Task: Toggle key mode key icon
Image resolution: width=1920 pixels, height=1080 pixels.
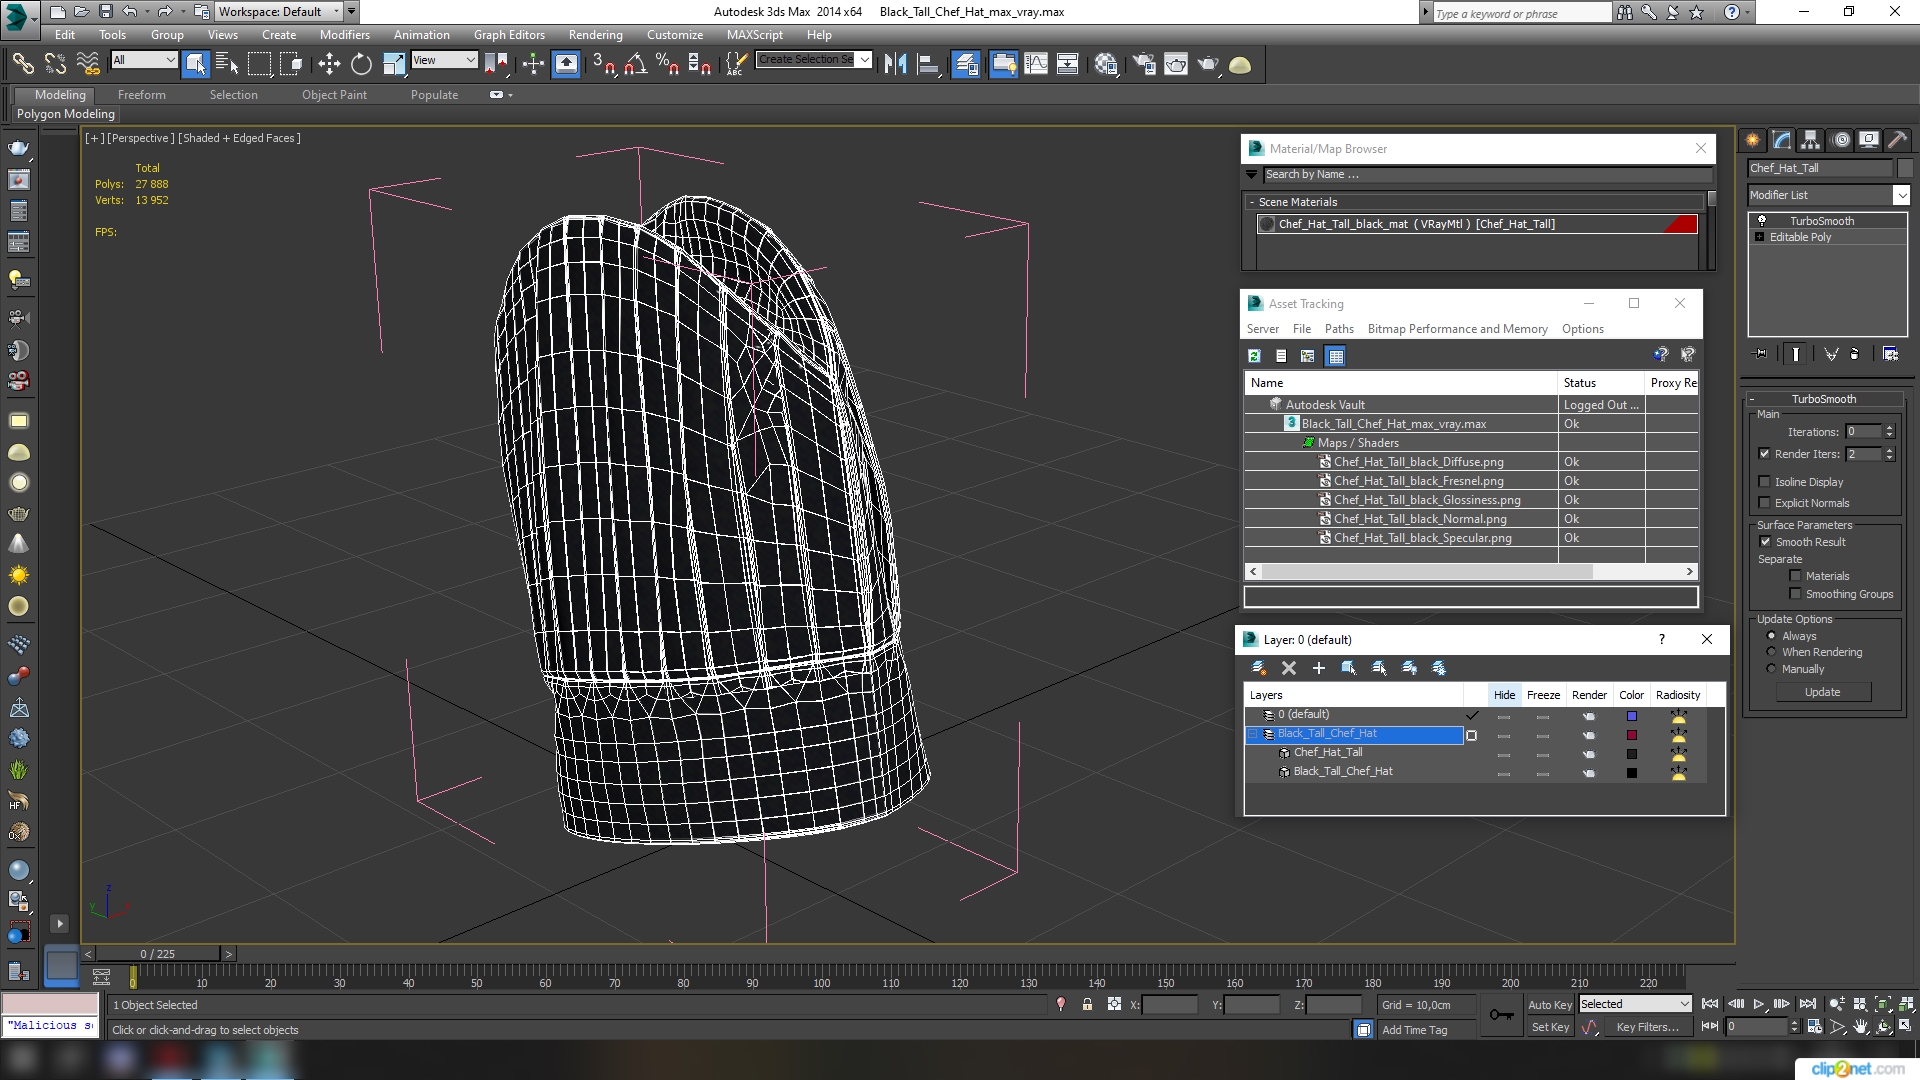Action: [x=1500, y=1015]
